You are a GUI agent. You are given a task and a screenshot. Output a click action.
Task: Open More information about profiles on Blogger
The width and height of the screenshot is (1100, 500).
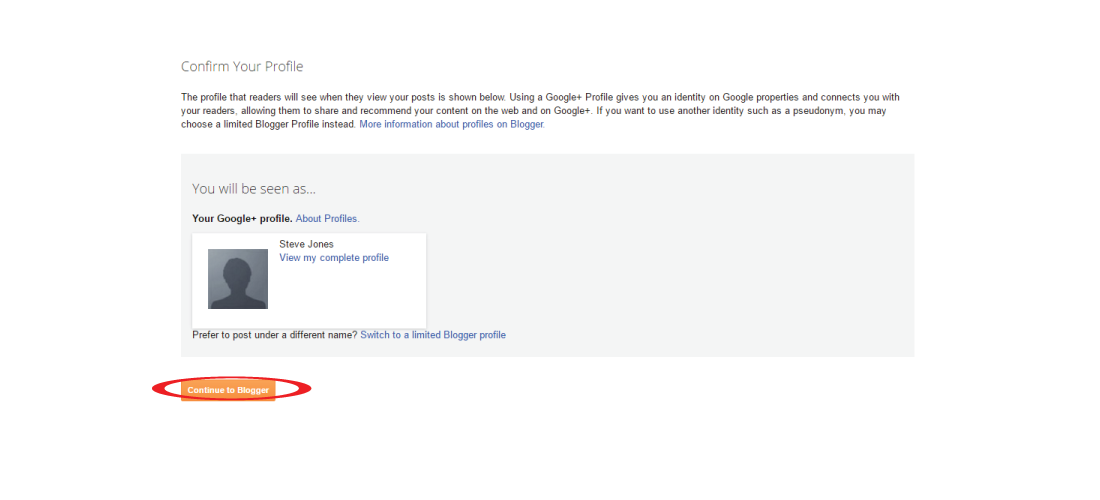[452, 124]
